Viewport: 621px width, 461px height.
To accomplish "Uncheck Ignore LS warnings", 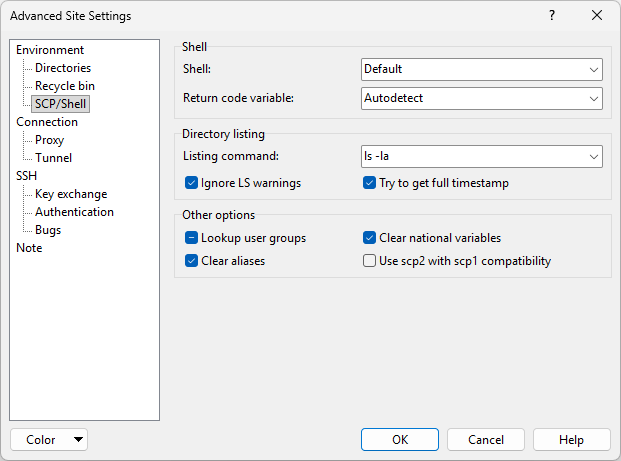I will click(192, 183).
